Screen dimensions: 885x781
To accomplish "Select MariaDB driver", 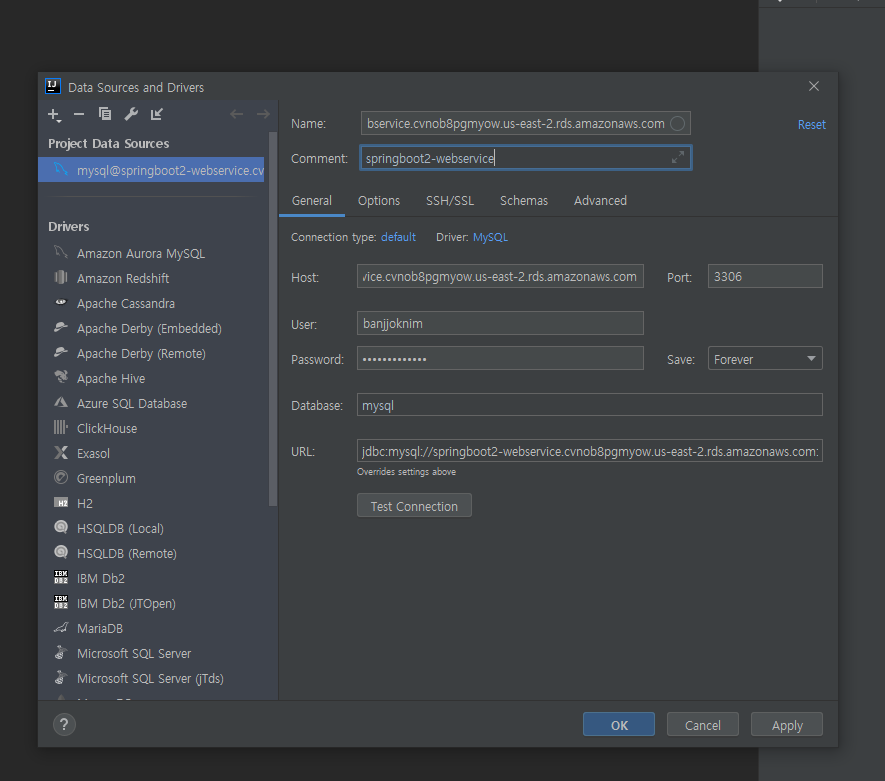I will coord(99,629).
